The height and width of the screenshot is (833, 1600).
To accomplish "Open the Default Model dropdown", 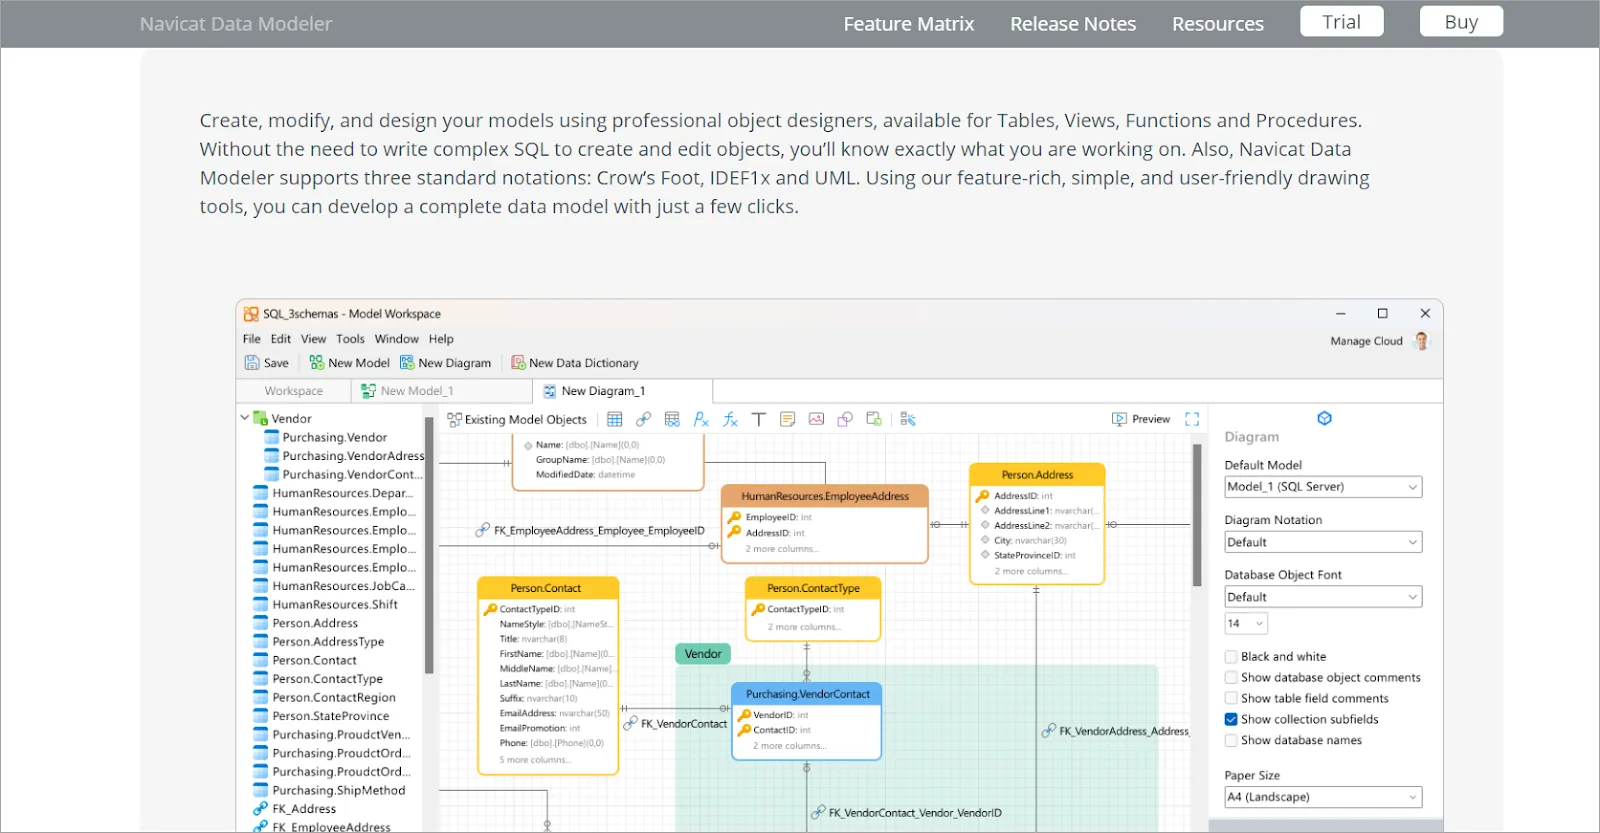I will (1323, 487).
